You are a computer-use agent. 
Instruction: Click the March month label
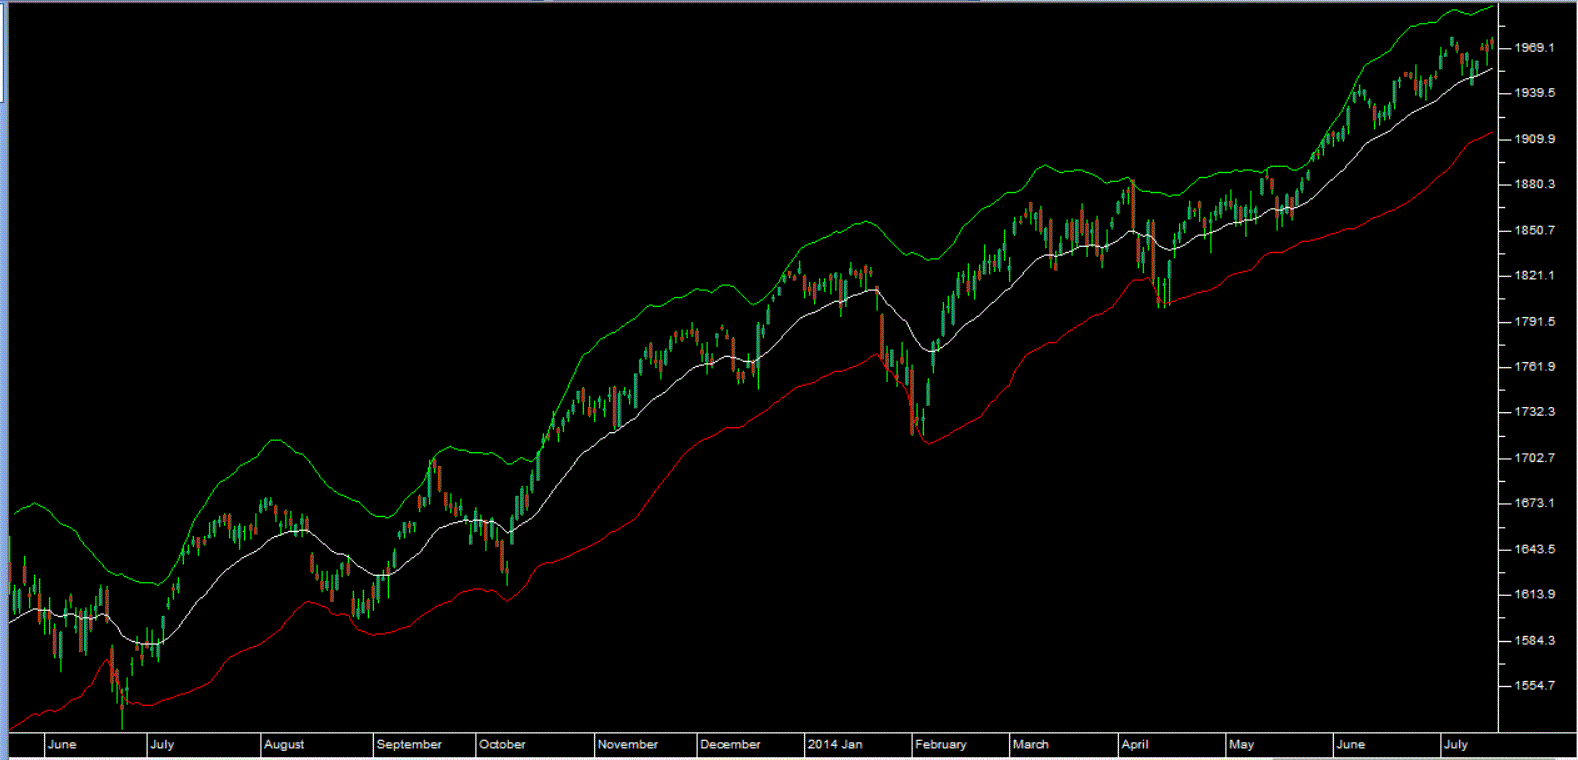(1031, 745)
